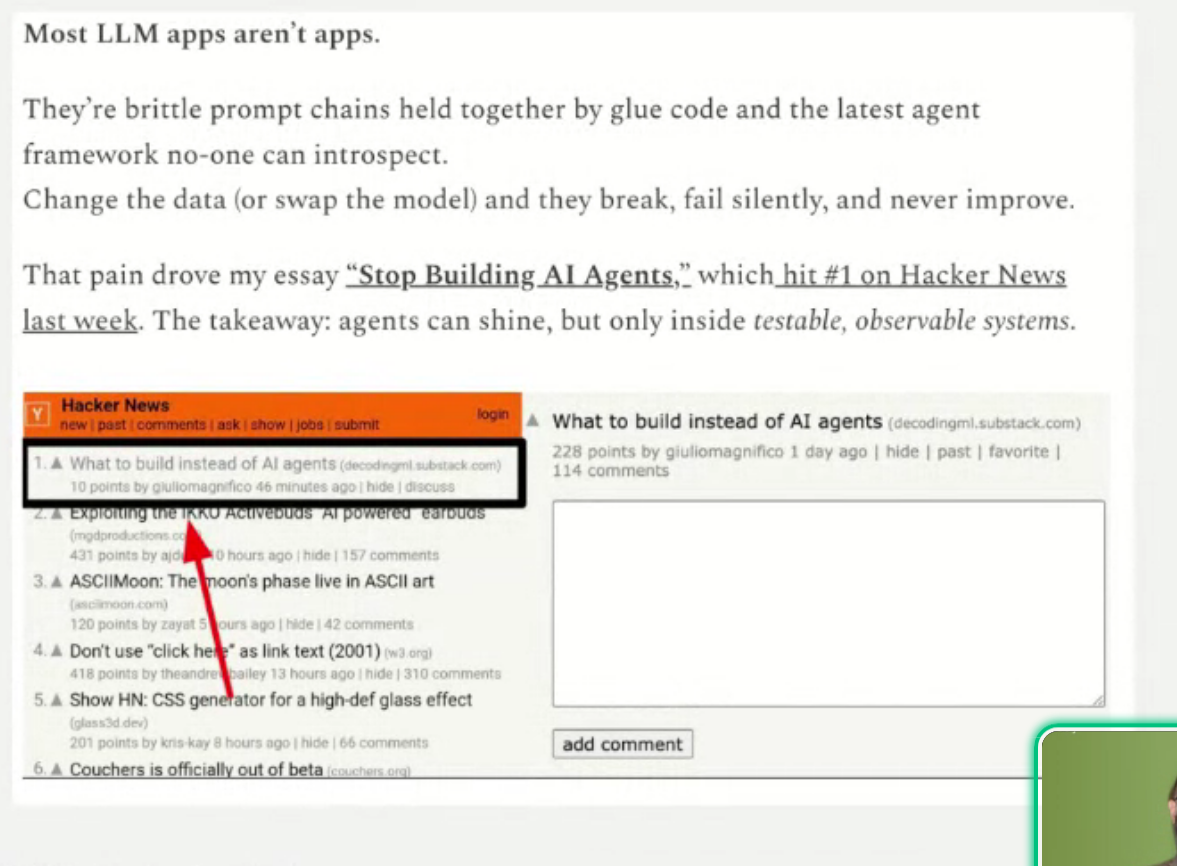Image resolution: width=1177 pixels, height=866 pixels.
Task: Click 'favorite' on the story comment page
Action: coord(1018,452)
